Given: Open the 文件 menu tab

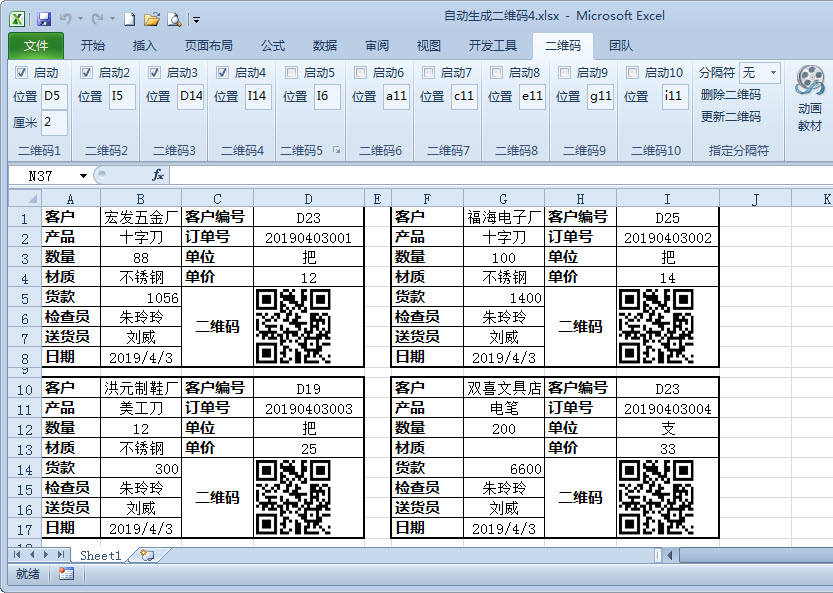Looking at the screenshot, I should coord(36,46).
